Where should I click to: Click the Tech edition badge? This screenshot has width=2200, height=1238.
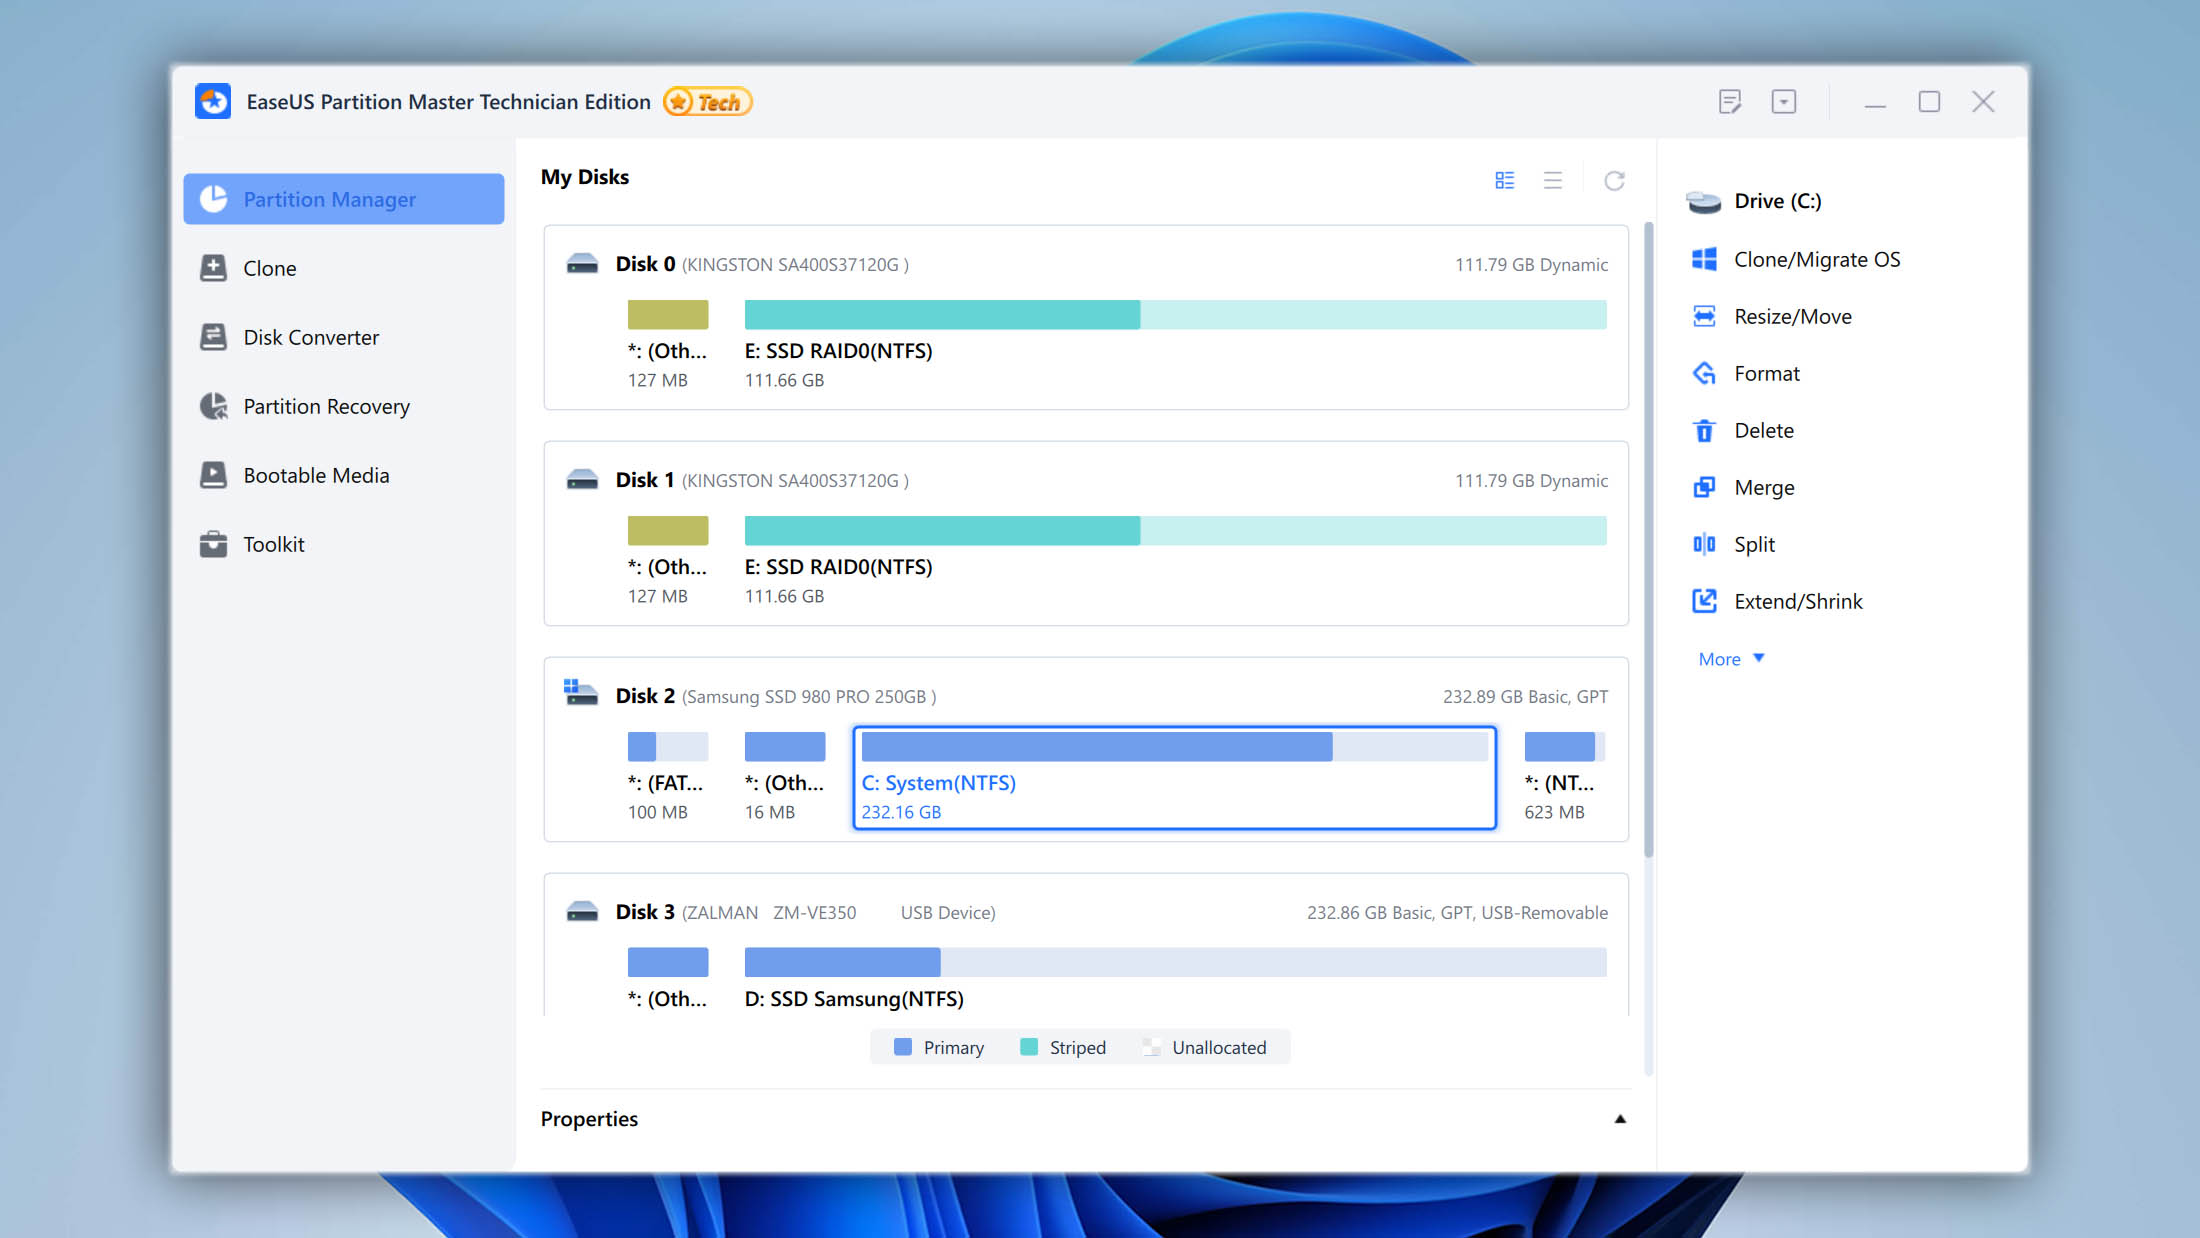[708, 102]
